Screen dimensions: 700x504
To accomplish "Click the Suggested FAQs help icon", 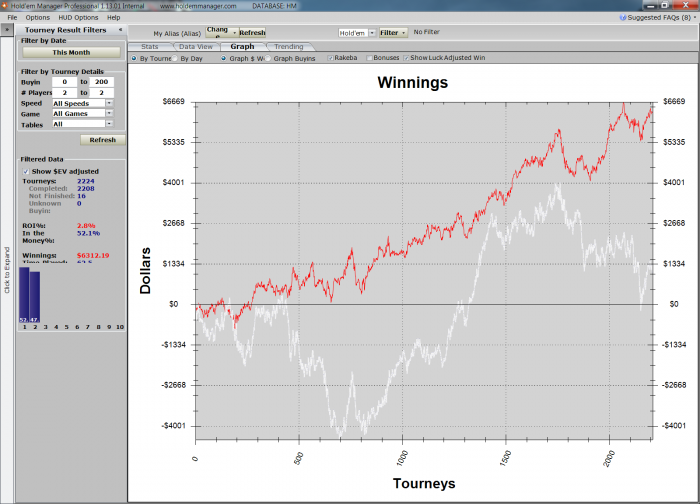I will [x=623, y=17].
